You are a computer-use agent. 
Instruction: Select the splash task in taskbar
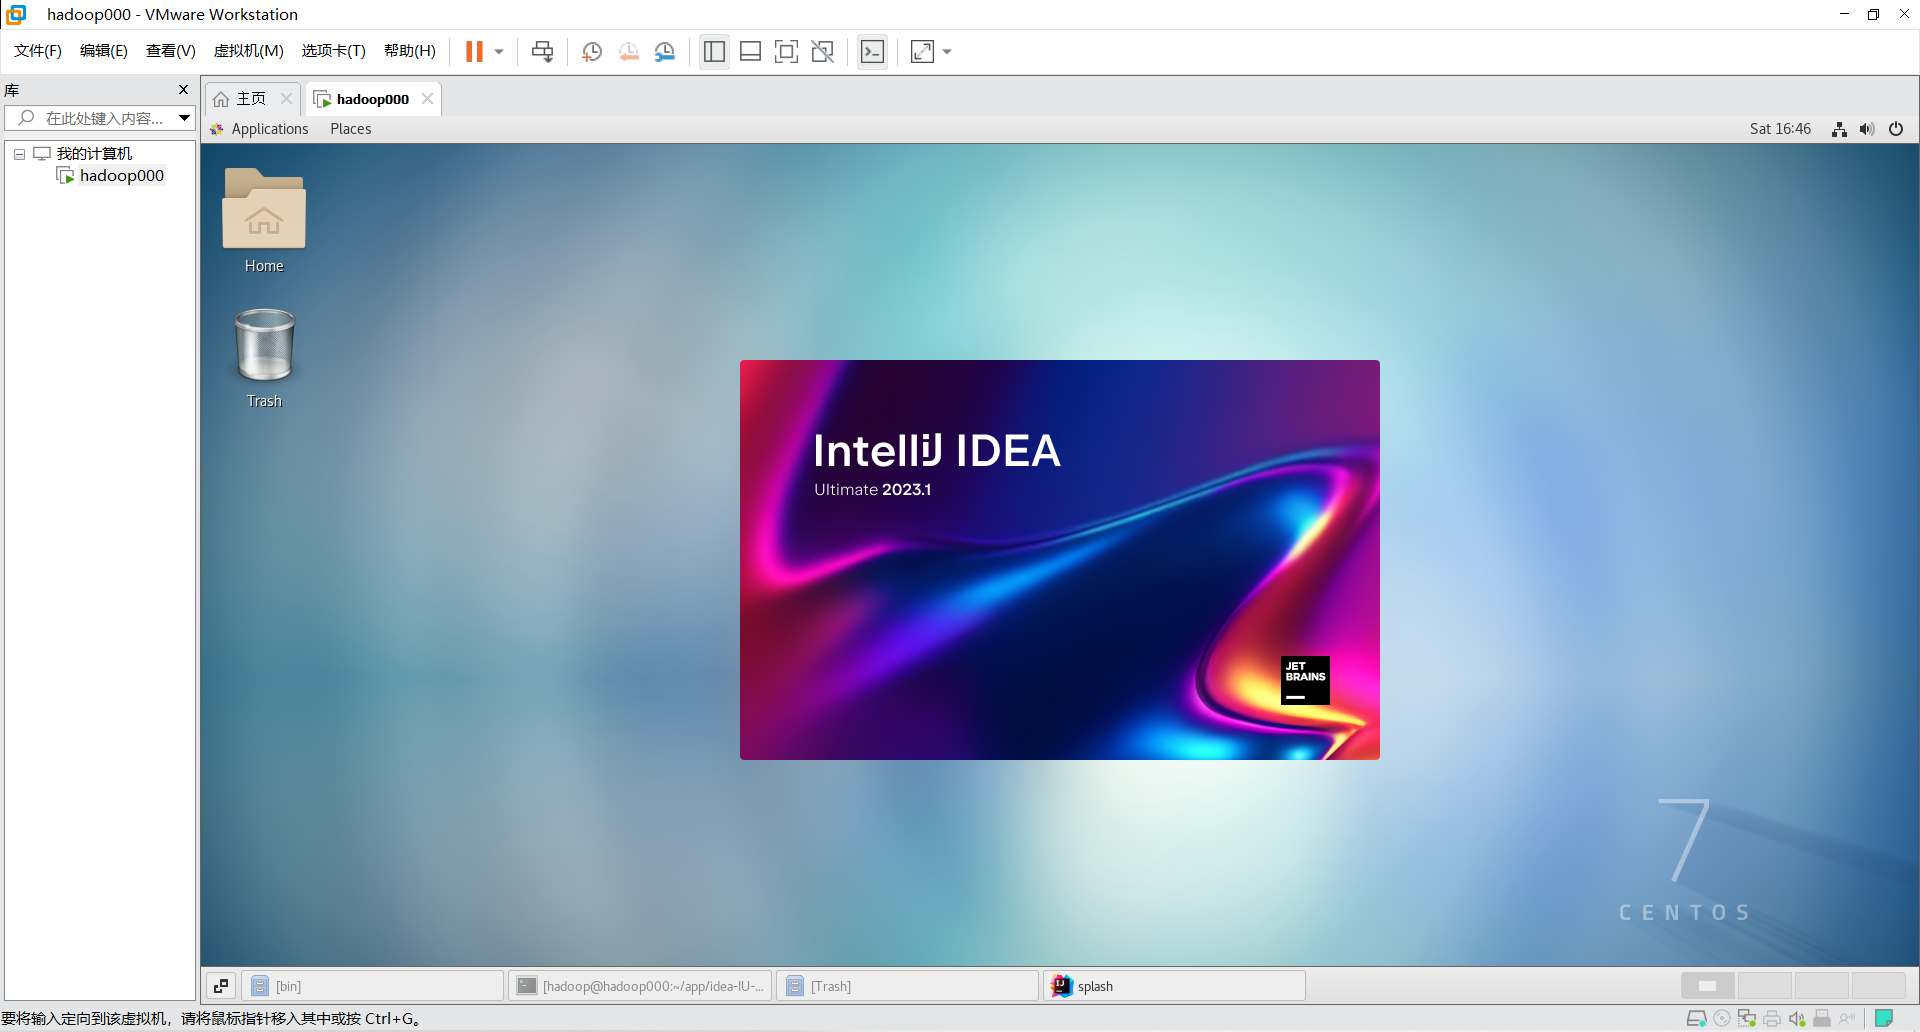click(1174, 985)
